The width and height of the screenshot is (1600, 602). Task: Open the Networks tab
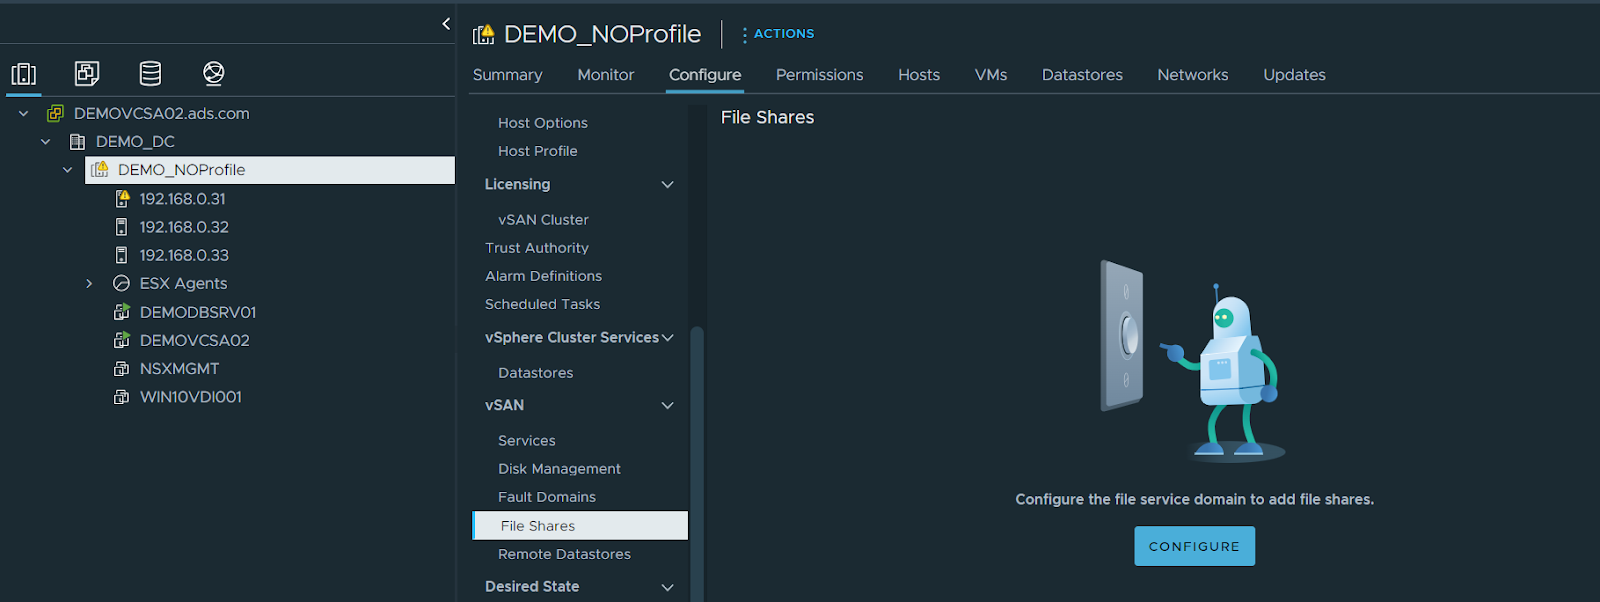pos(1192,74)
